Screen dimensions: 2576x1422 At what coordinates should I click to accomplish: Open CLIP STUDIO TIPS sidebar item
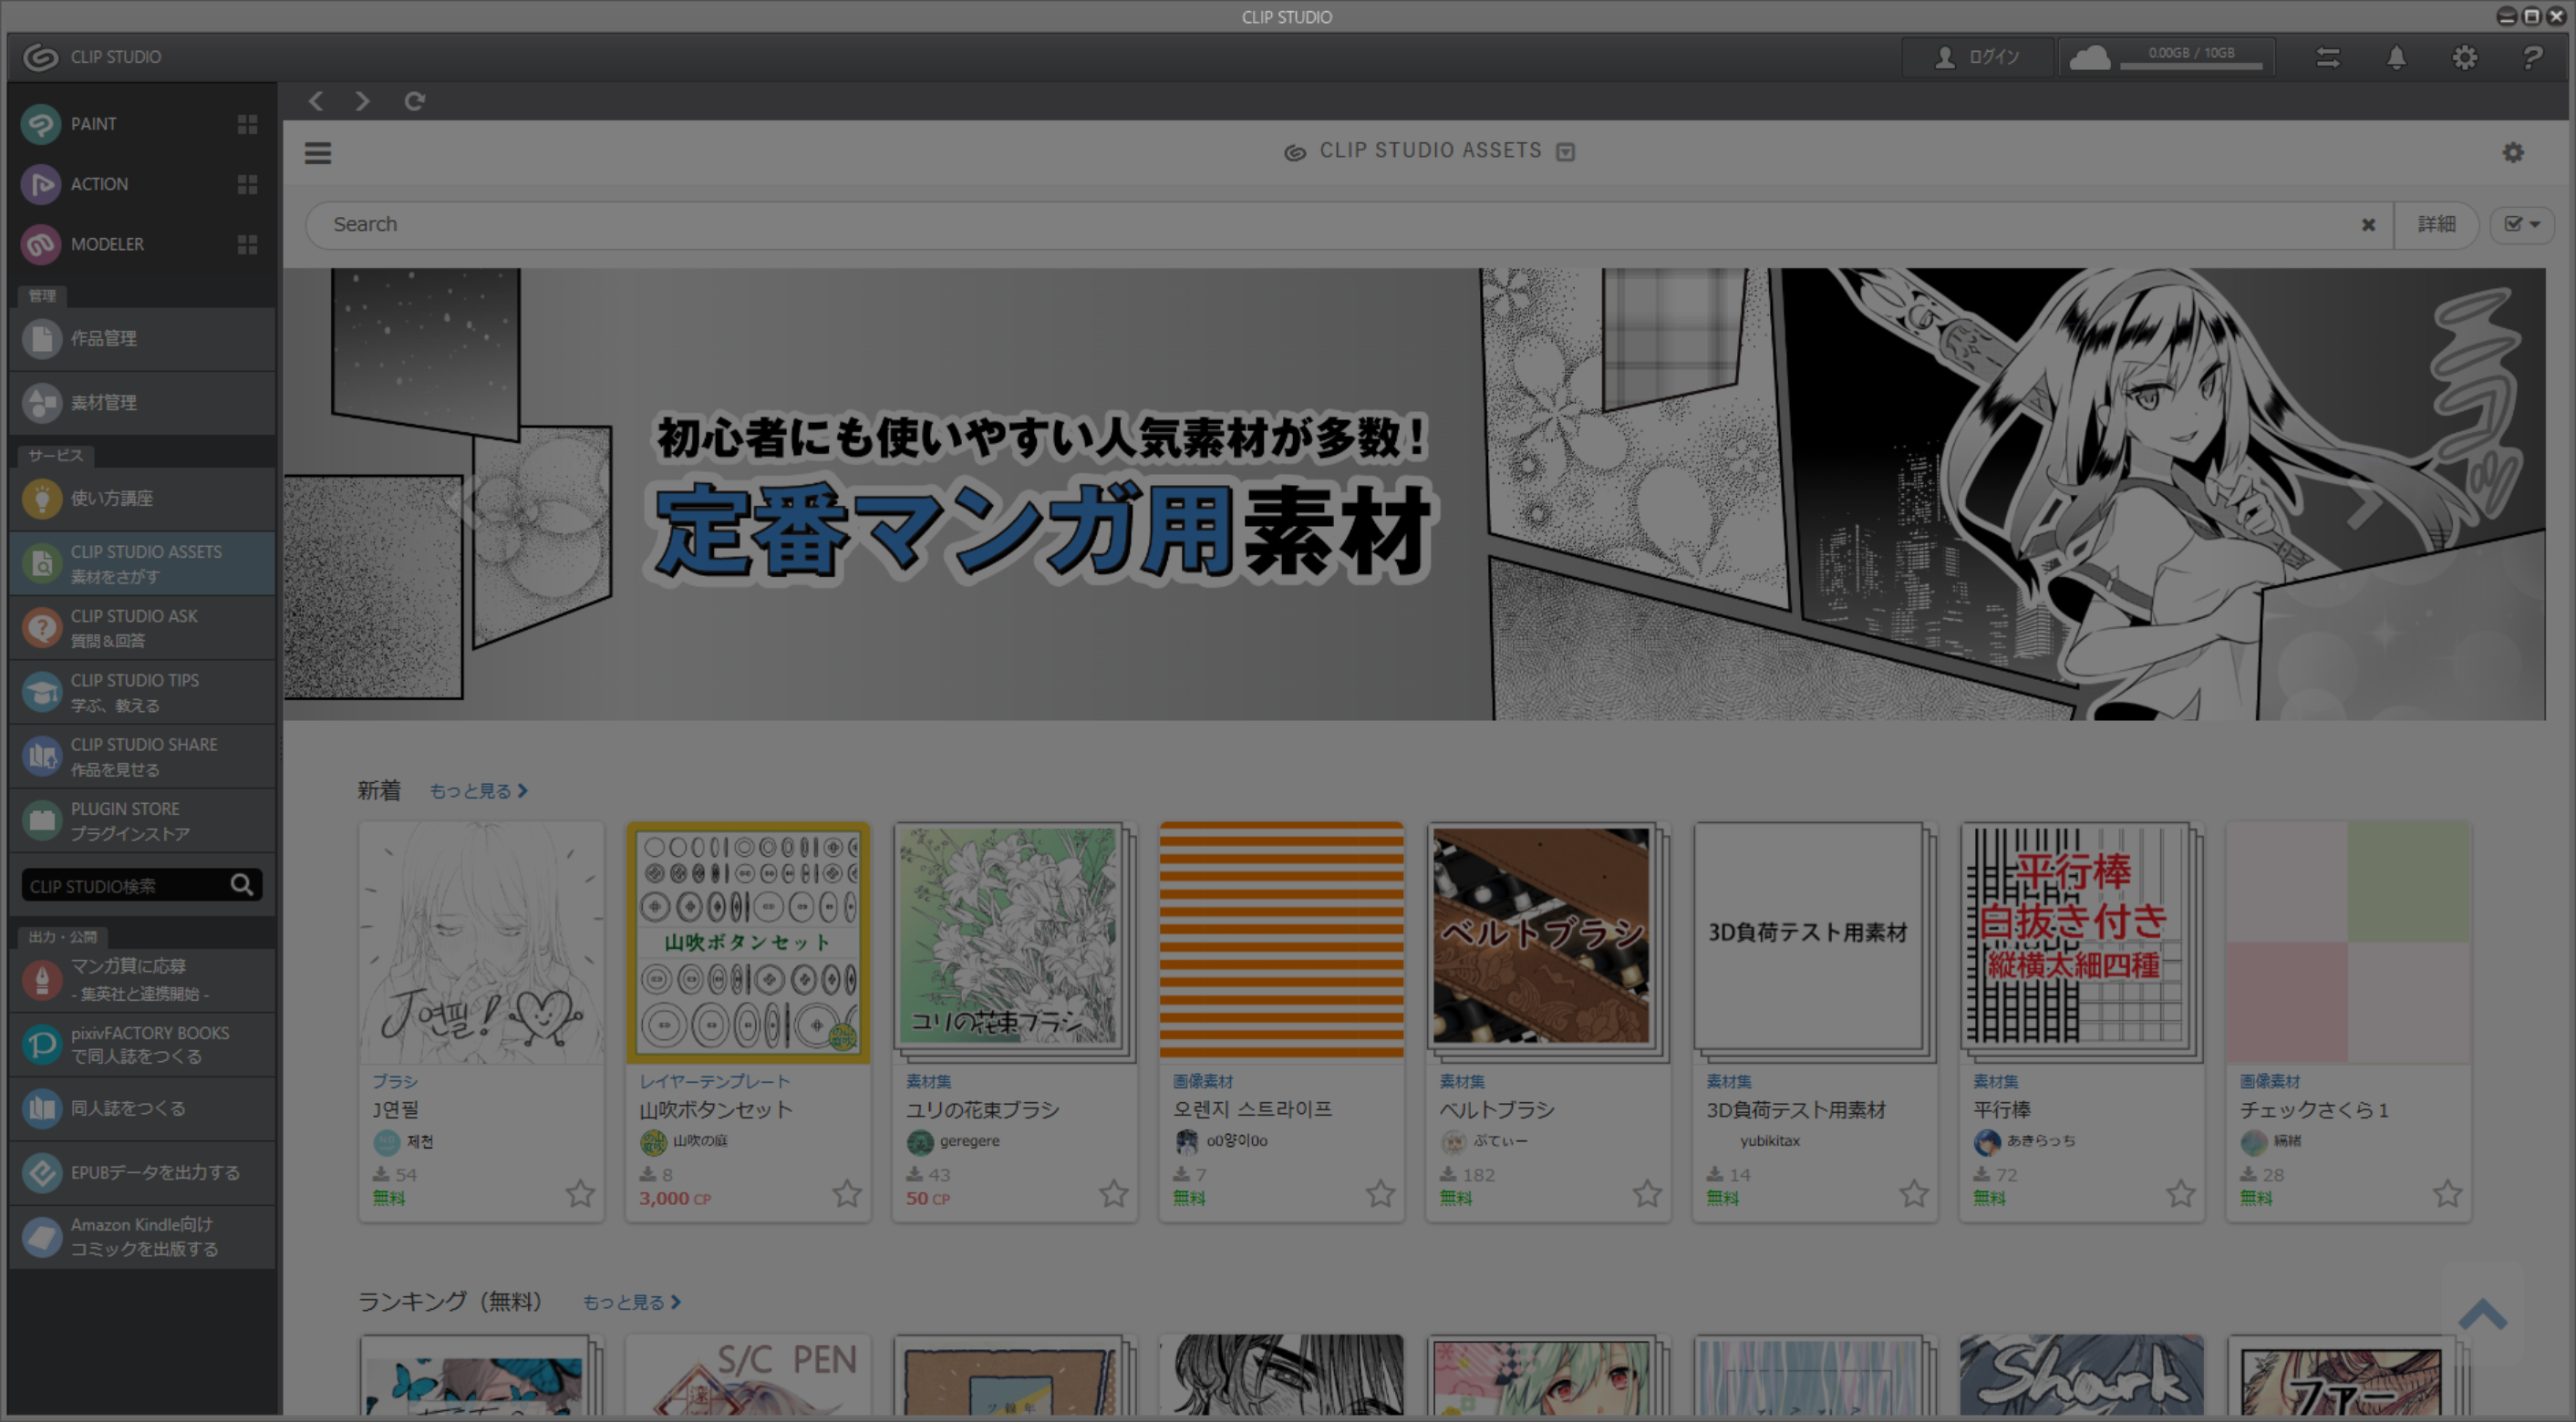pyautogui.click(x=142, y=692)
